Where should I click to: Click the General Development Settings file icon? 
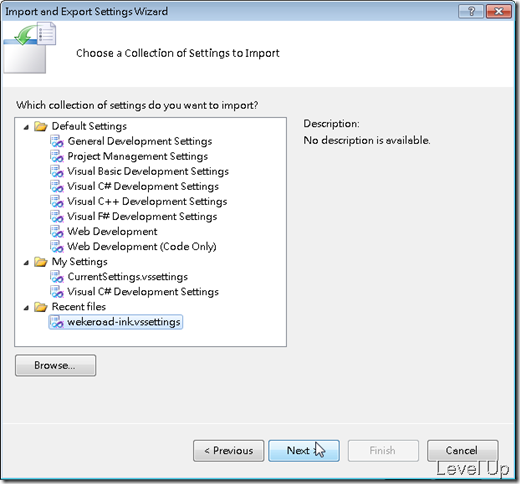(x=57, y=141)
